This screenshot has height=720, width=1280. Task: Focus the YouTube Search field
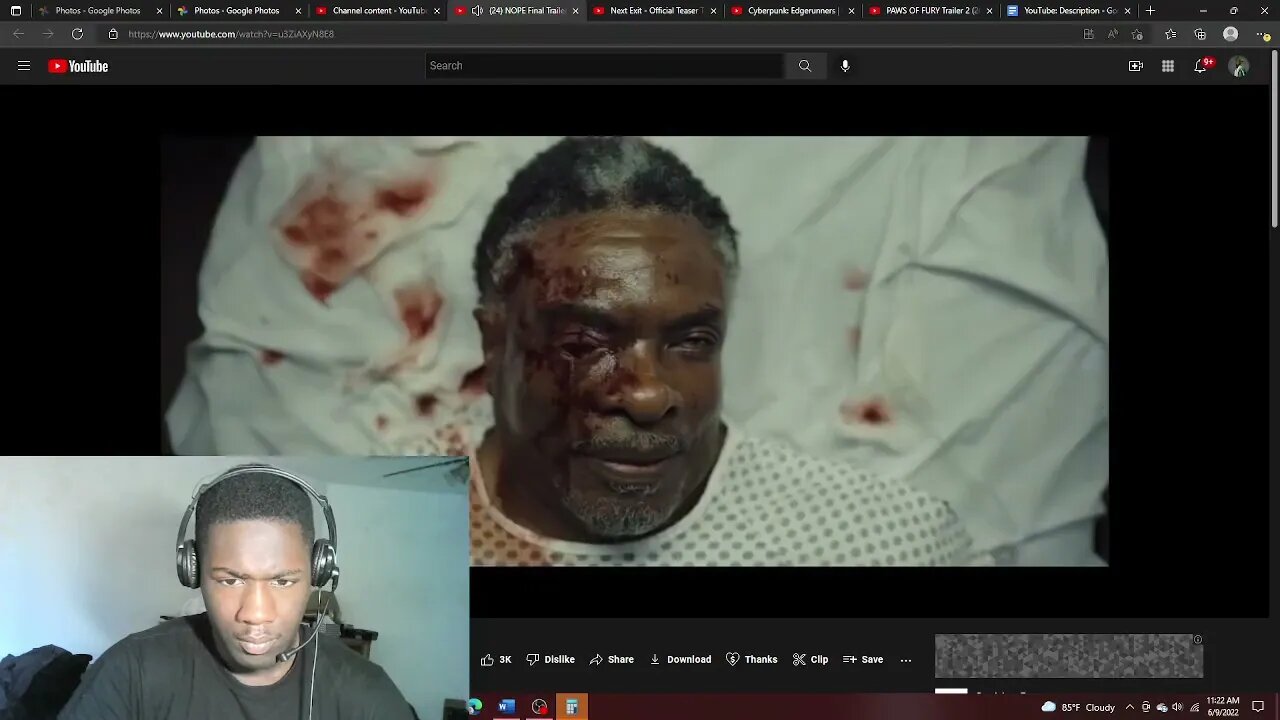[x=604, y=66]
